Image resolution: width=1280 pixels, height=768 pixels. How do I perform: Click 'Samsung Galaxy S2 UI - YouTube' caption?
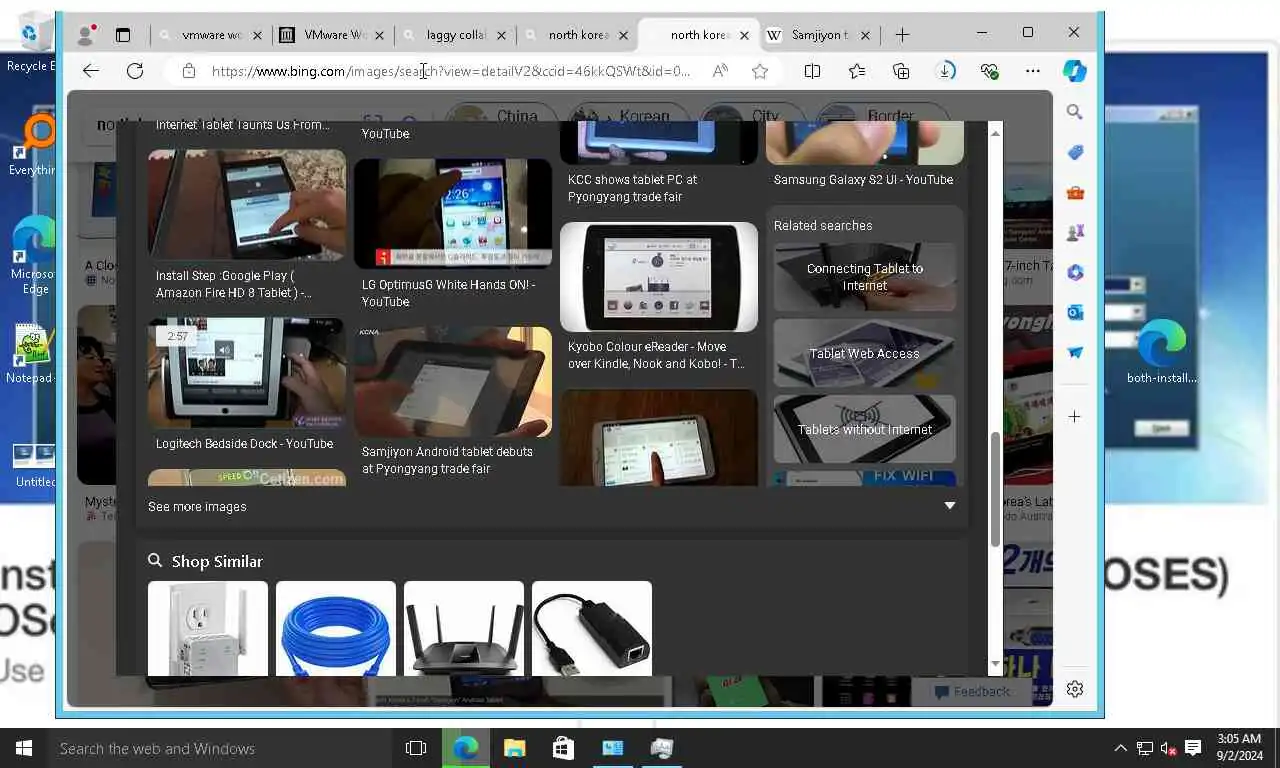(x=863, y=180)
